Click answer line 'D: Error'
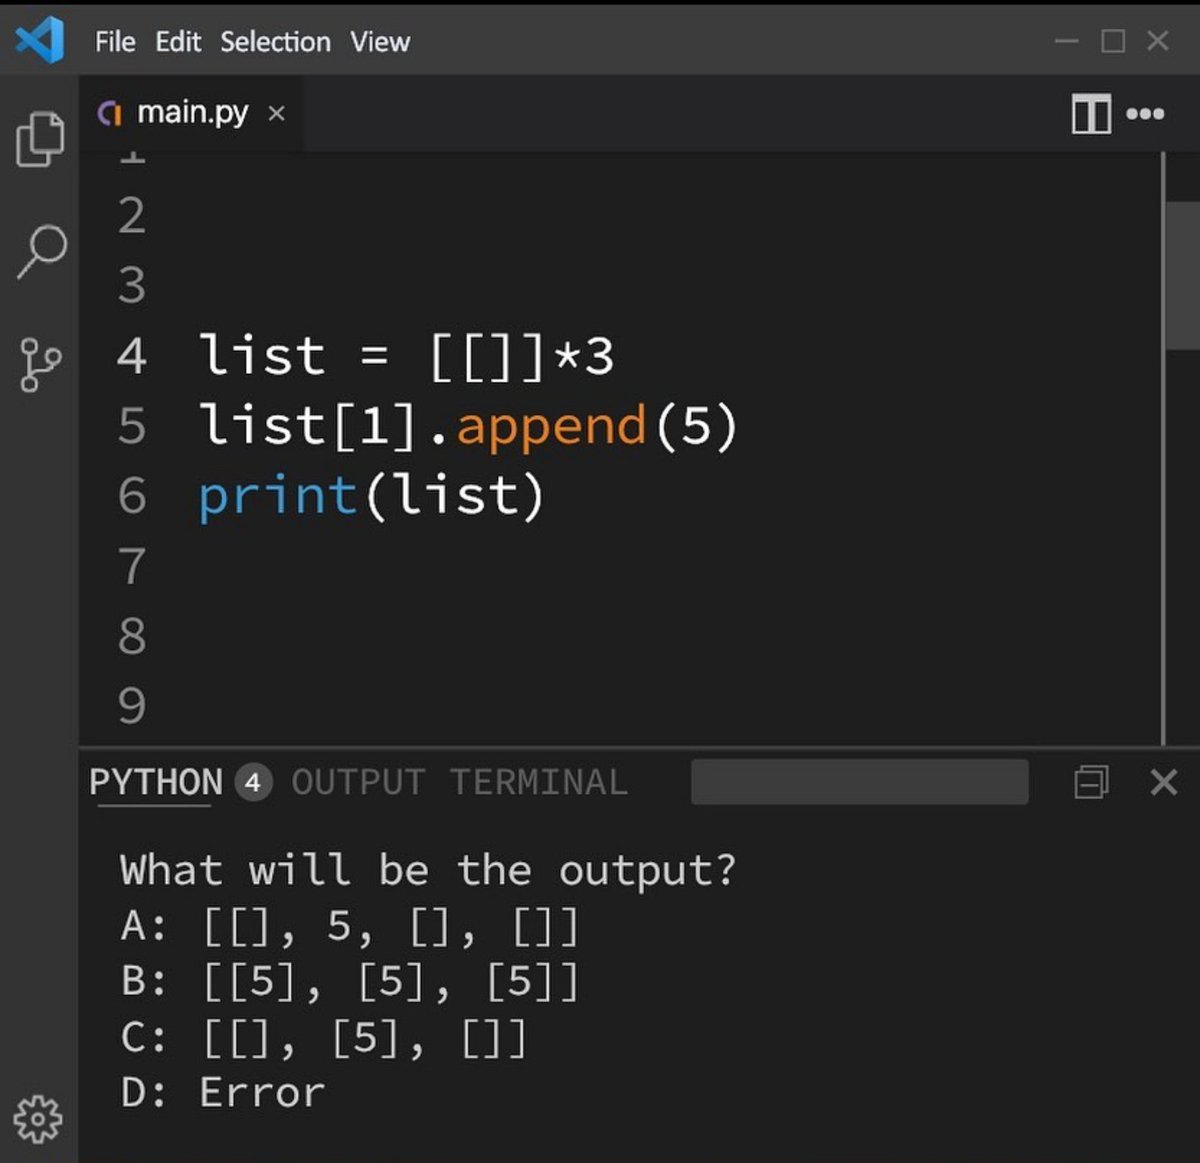This screenshot has width=1200, height=1163. 222,1092
